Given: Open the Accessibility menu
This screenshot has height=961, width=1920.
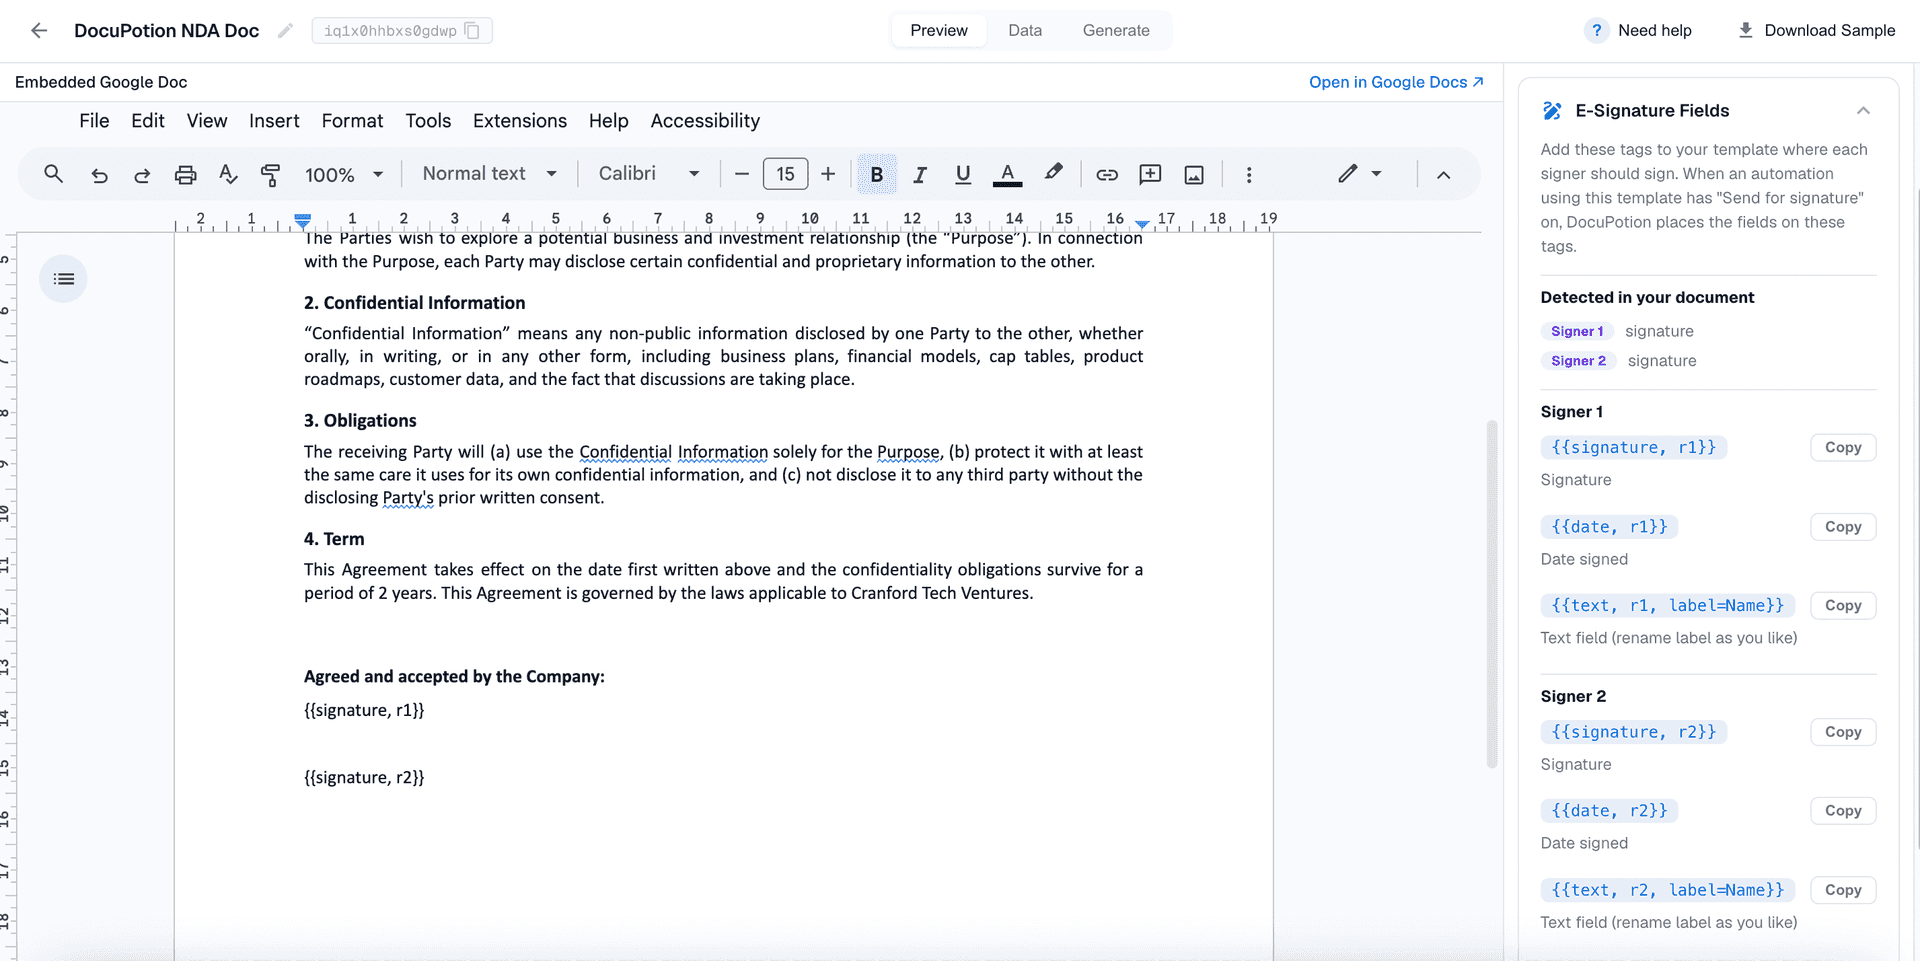Looking at the screenshot, I should [x=705, y=121].
